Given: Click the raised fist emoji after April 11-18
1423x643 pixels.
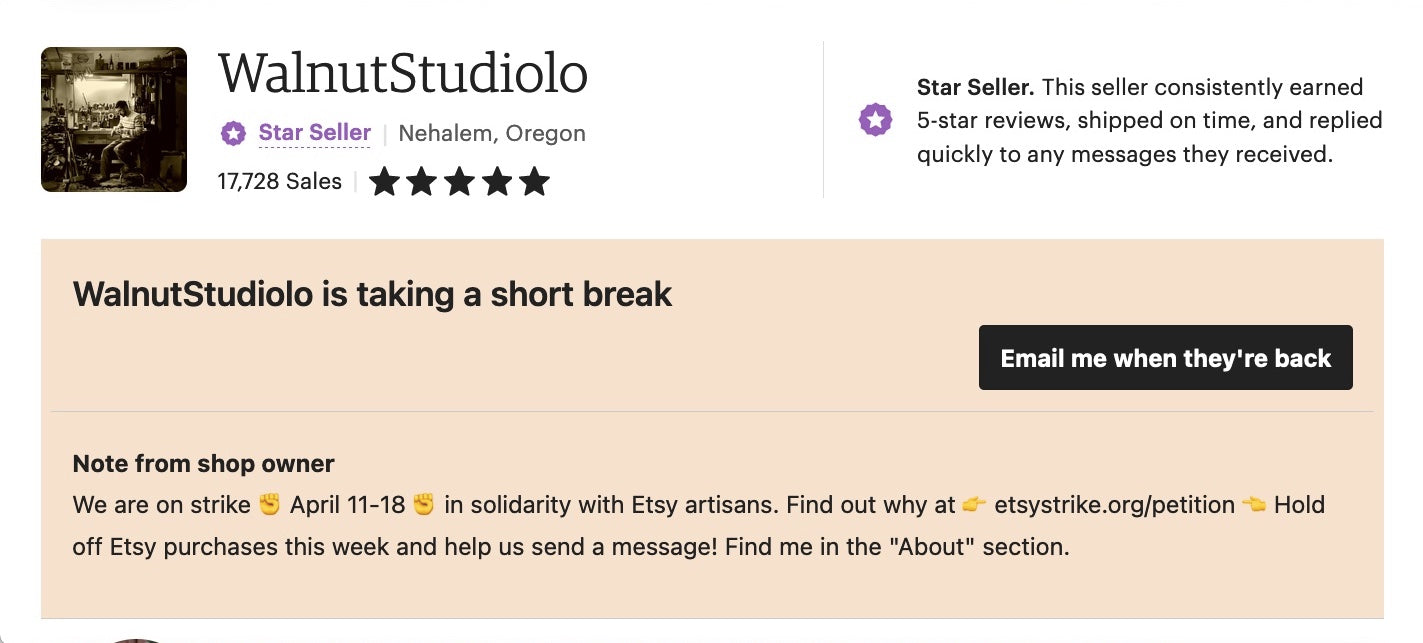Looking at the screenshot, I should click(x=424, y=504).
